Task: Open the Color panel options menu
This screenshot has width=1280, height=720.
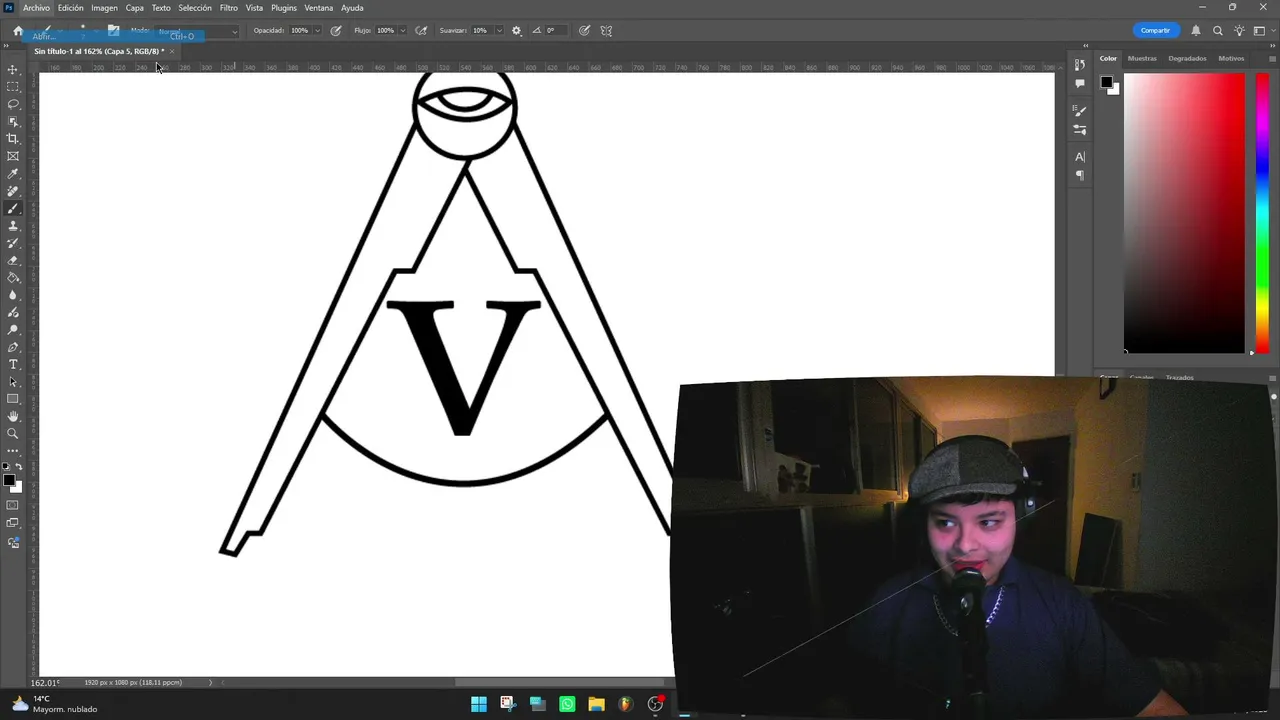Action: pyautogui.click(x=1272, y=58)
